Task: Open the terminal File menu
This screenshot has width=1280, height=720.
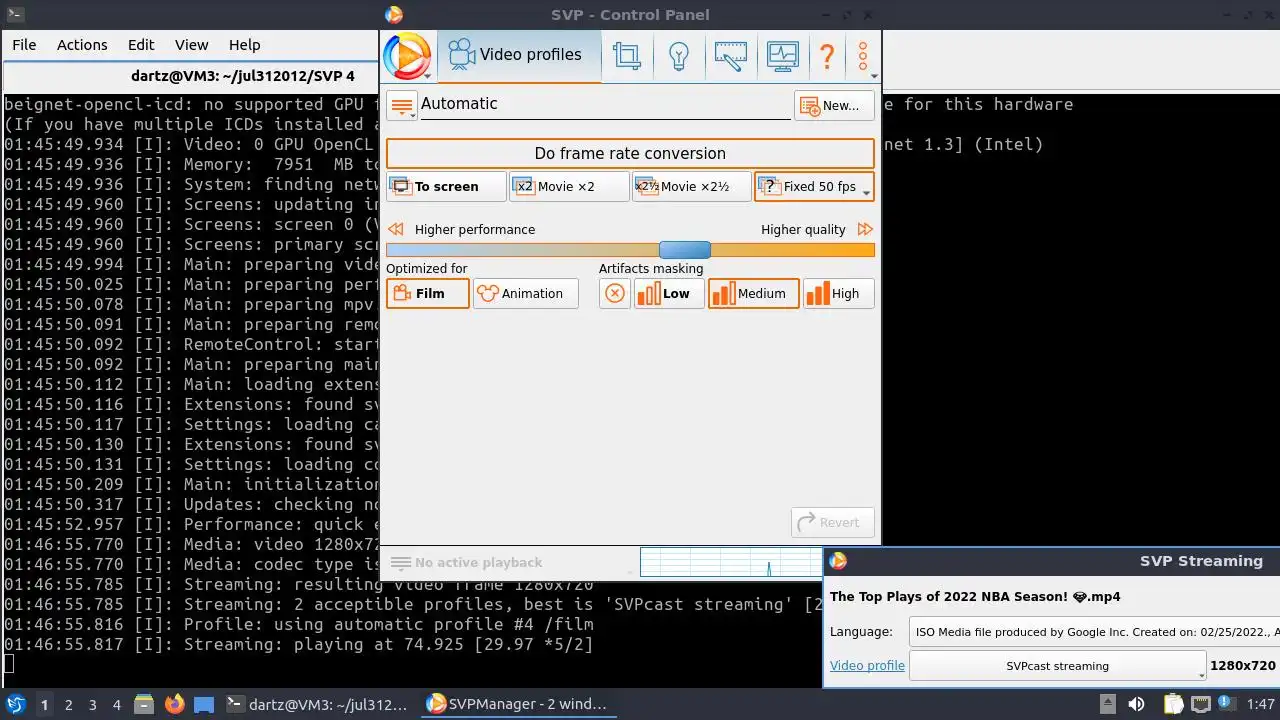Action: point(24,45)
